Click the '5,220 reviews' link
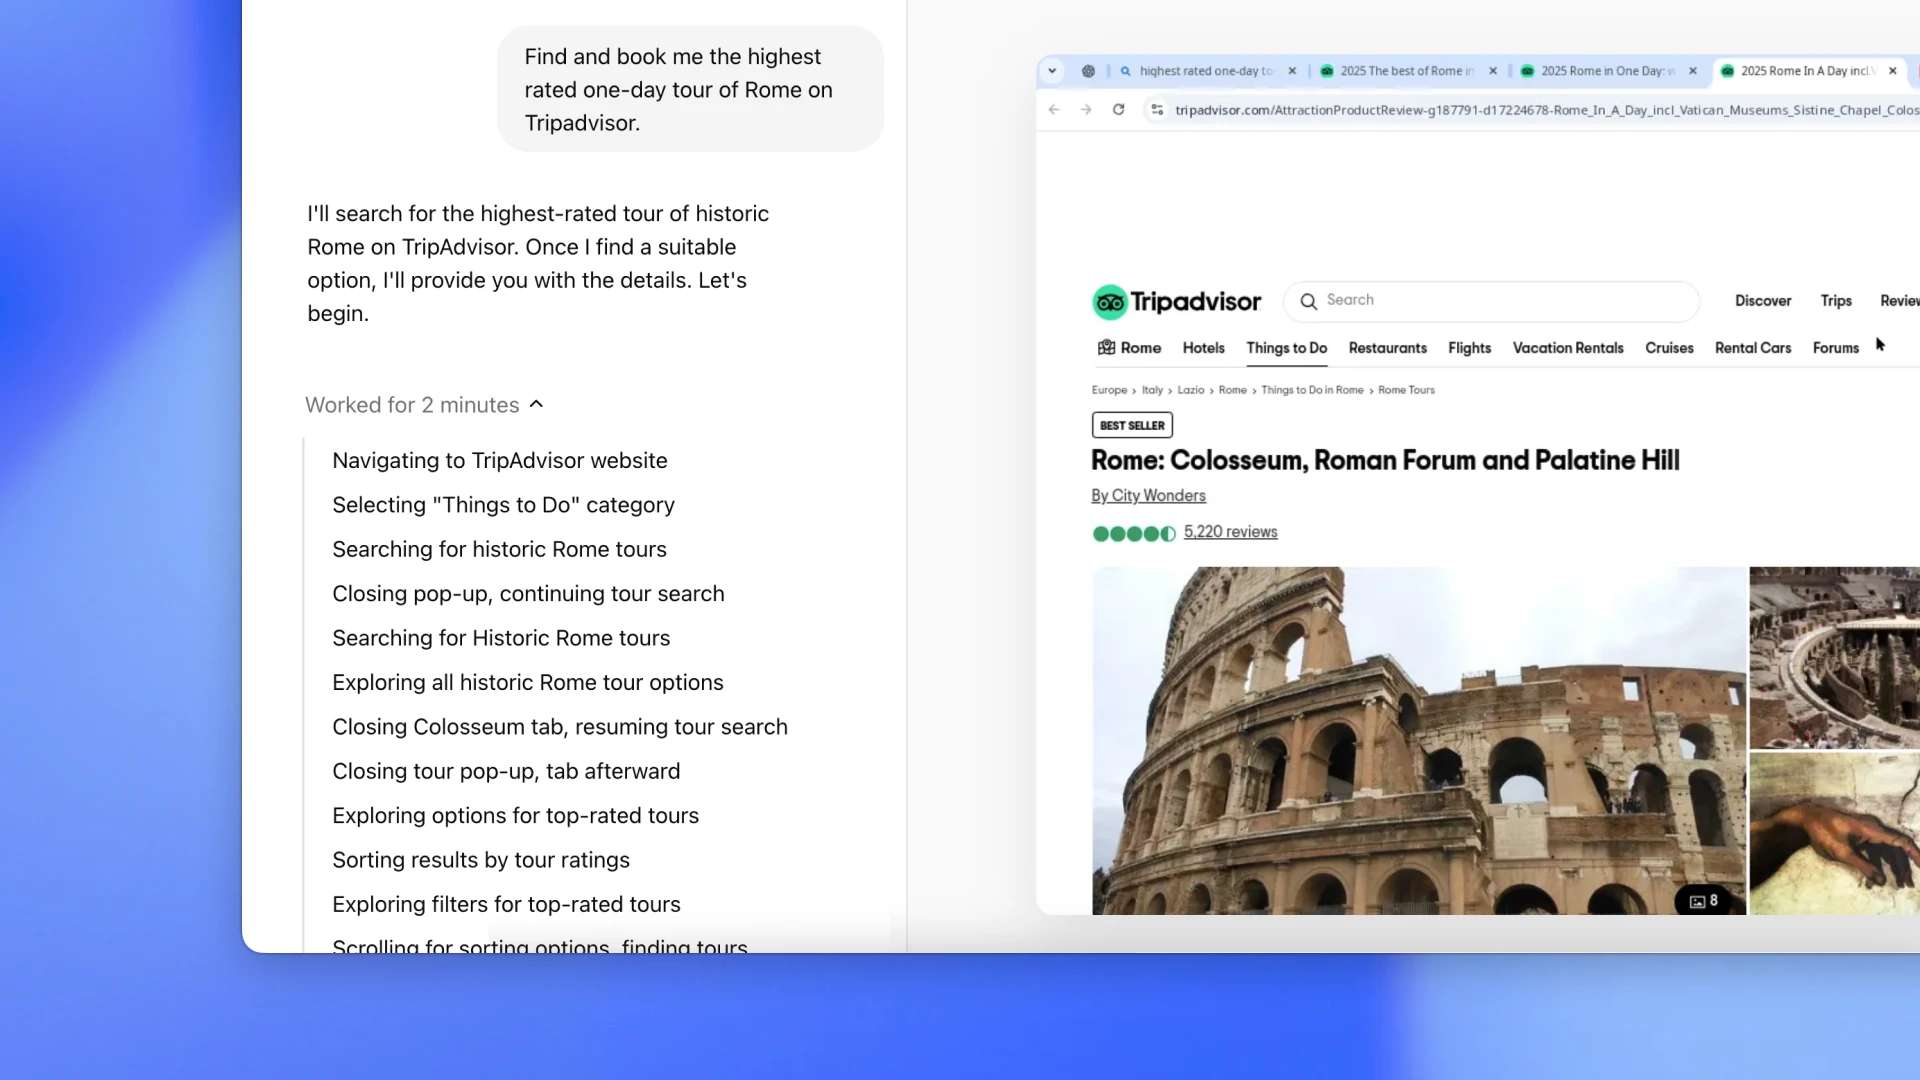 tap(1230, 531)
